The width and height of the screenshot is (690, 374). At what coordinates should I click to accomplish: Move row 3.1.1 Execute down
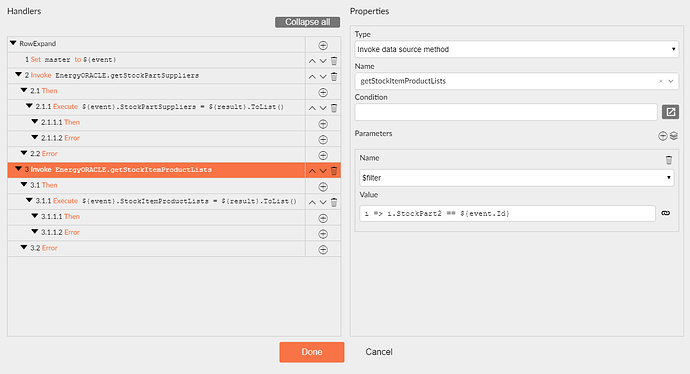click(323, 202)
